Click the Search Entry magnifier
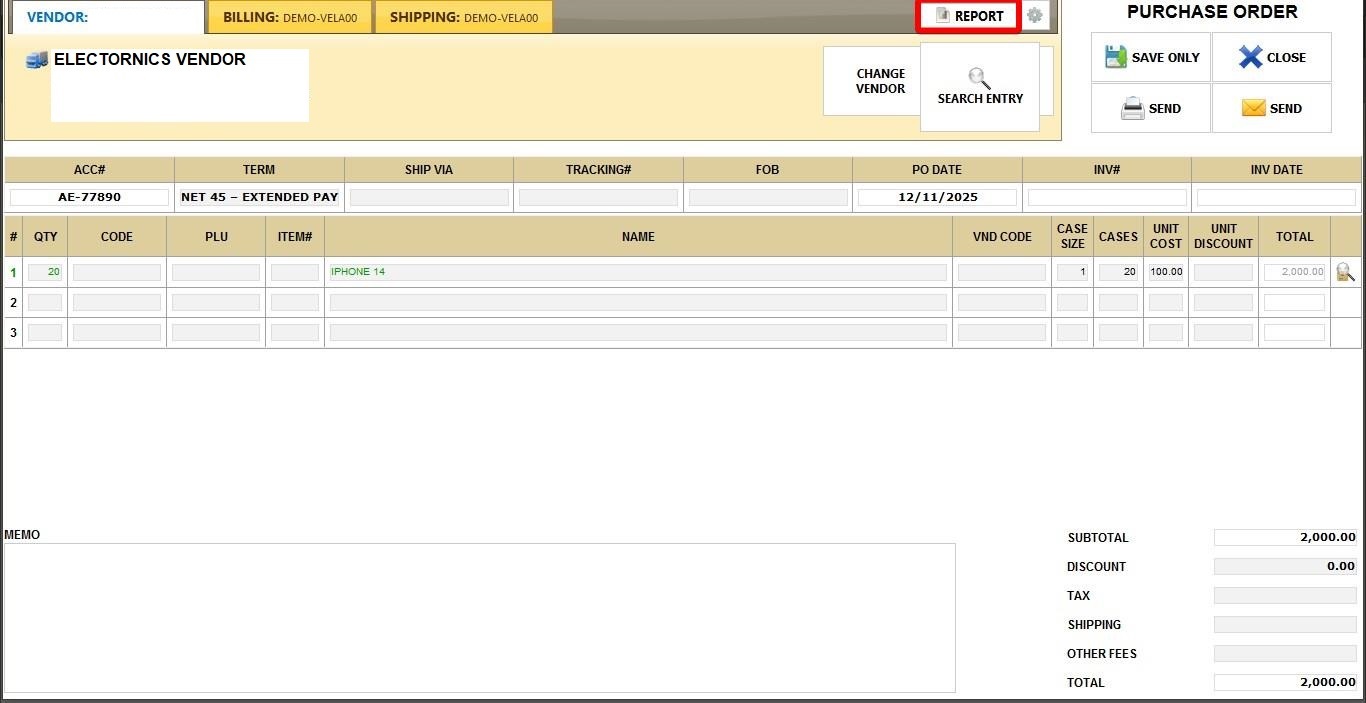This screenshot has height=703, width=1366. [x=980, y=78]
